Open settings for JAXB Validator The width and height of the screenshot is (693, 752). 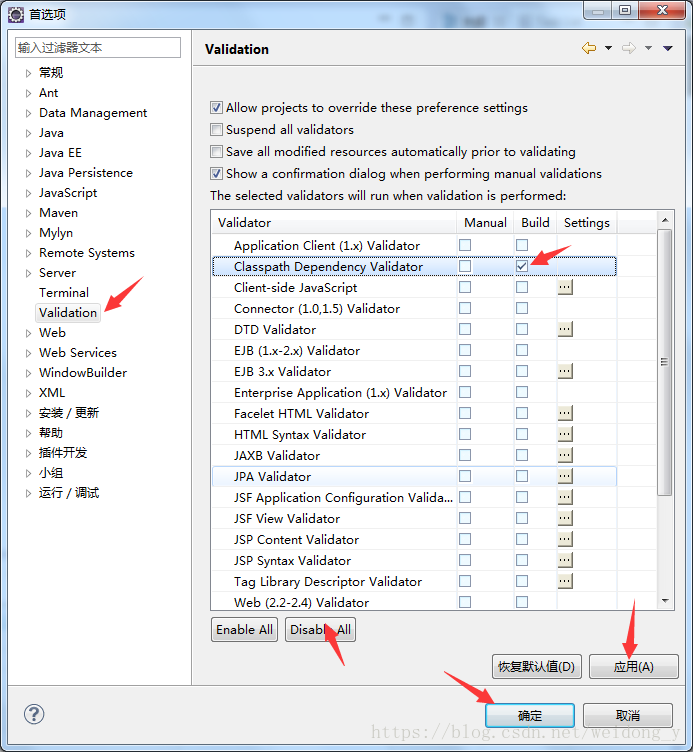pyautogui.click(x=565, y=455)
